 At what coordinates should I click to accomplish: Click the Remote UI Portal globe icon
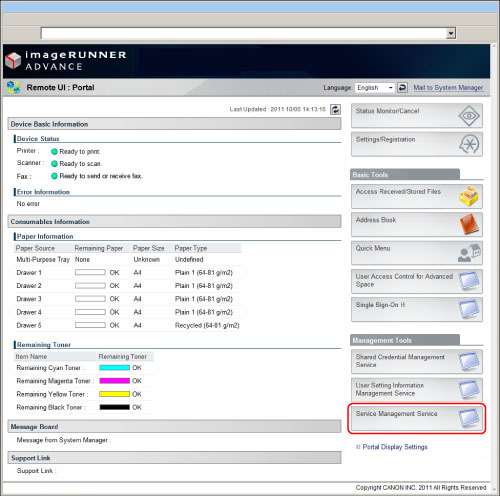click(x=13, y=87)
